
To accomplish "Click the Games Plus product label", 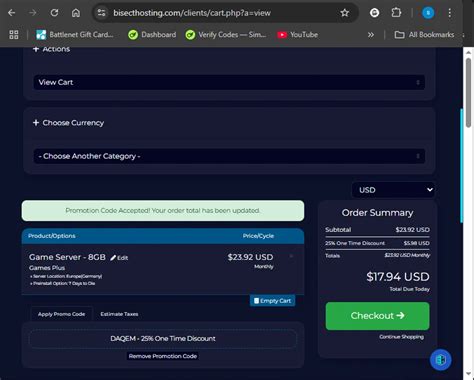I will tap(47, 268).
